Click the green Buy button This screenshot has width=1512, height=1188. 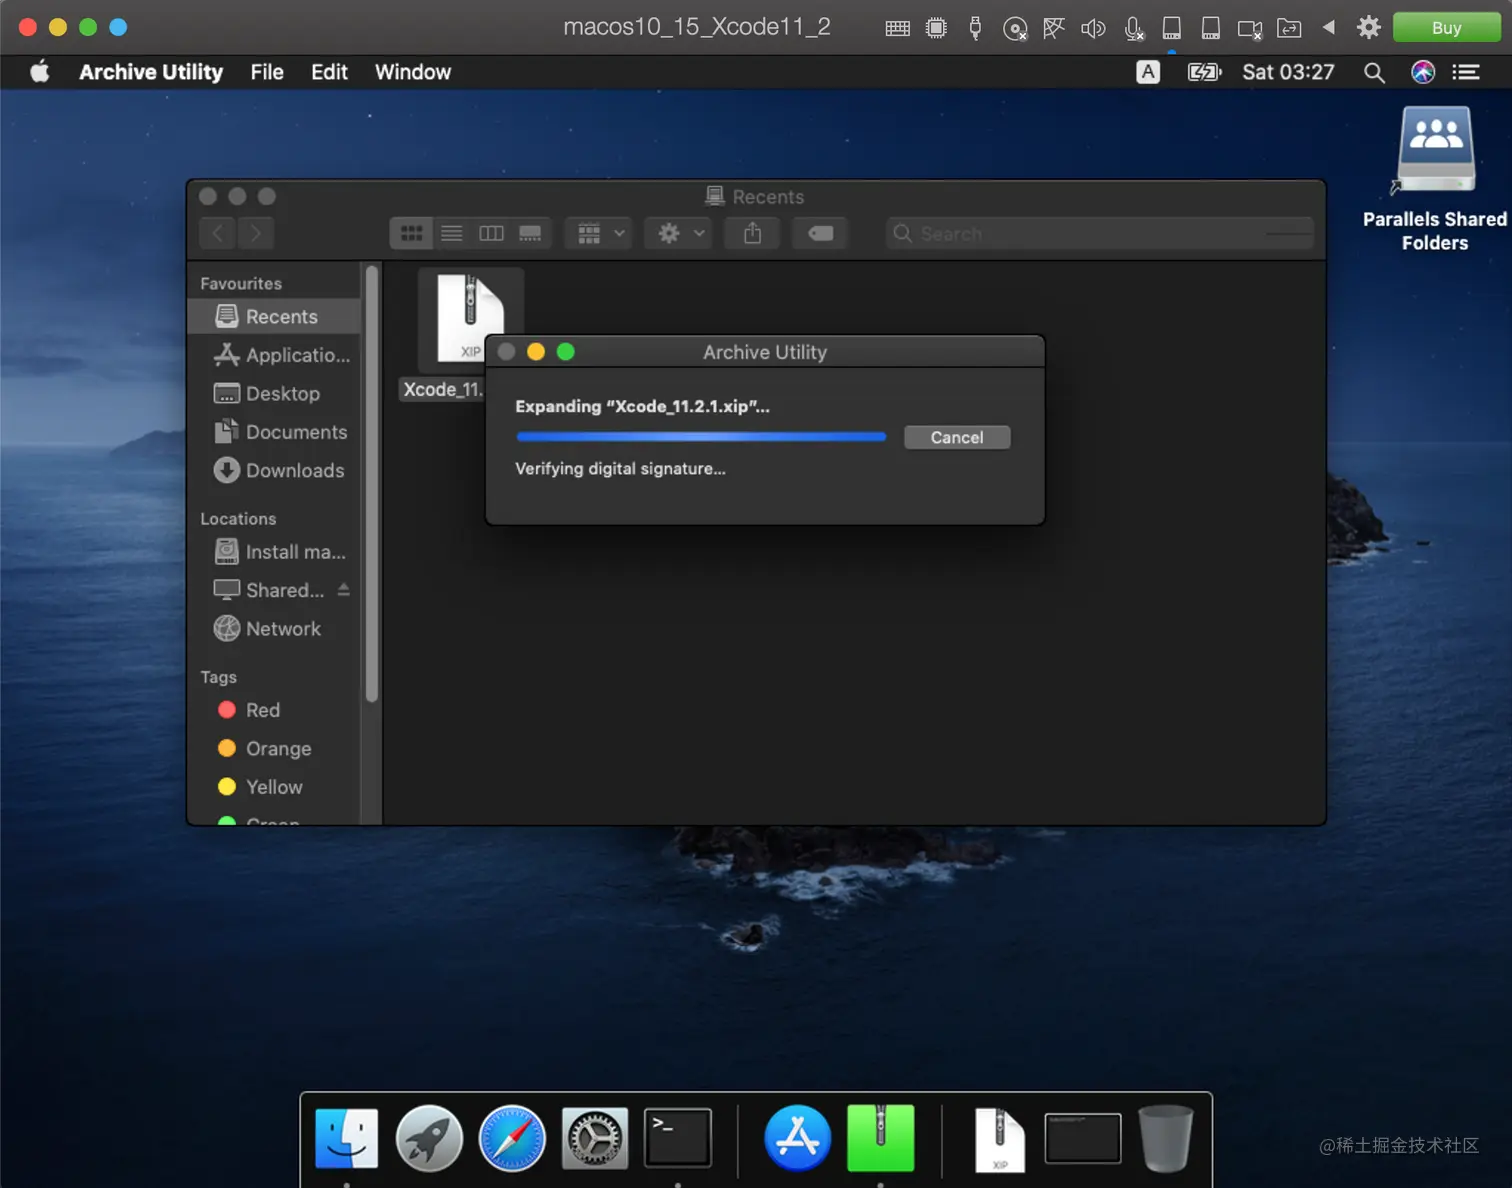(x=1446, y=28)
